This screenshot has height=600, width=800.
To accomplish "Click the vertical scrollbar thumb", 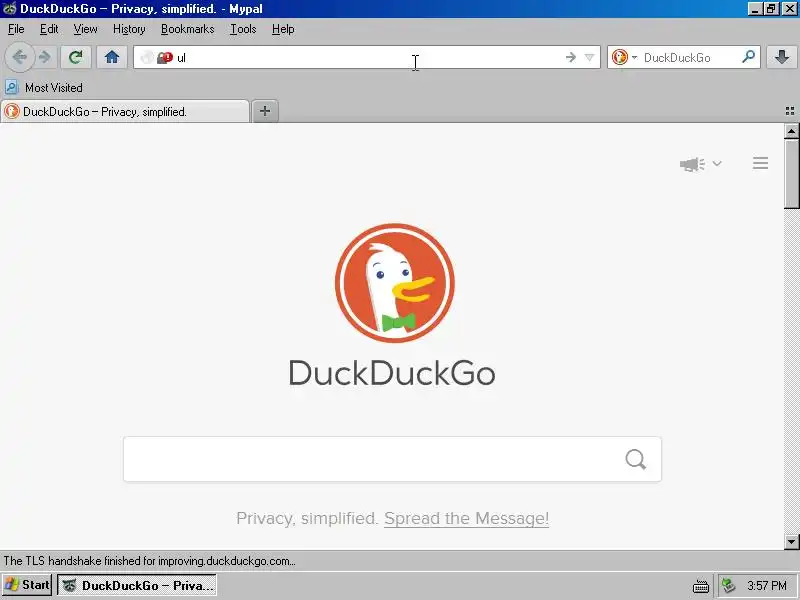I will click(791, 173).
